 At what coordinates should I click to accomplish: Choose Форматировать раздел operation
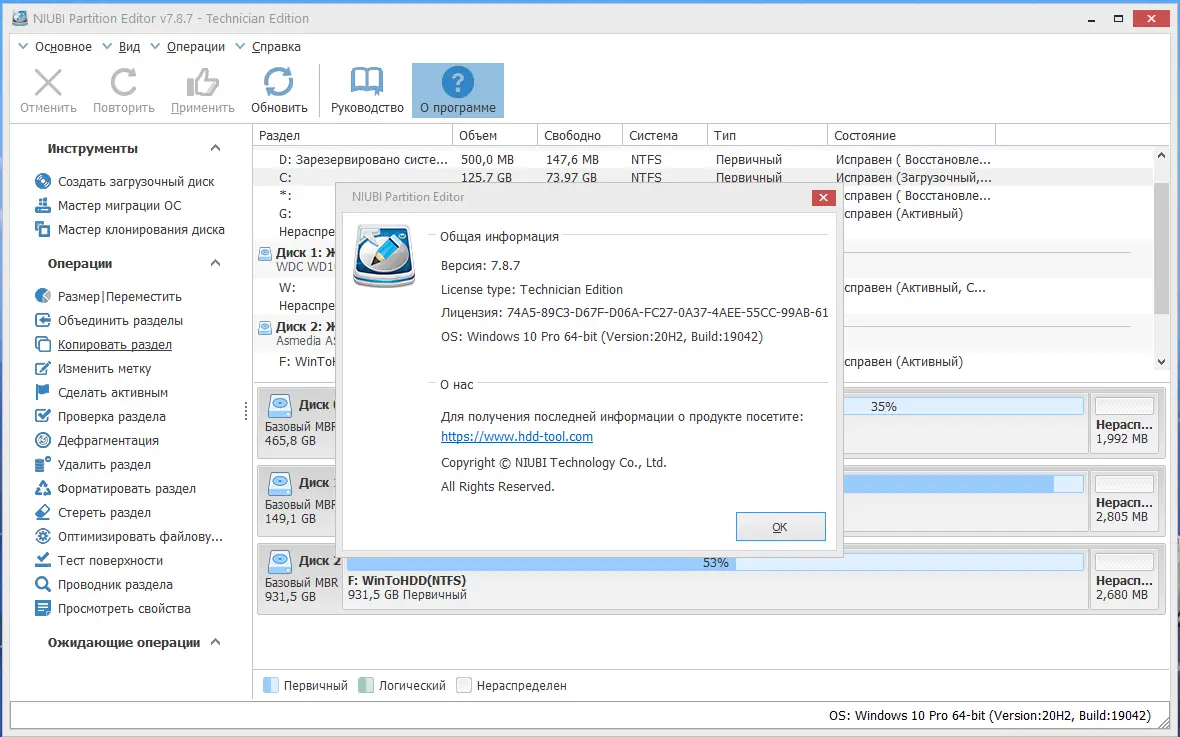pos(116,489)
